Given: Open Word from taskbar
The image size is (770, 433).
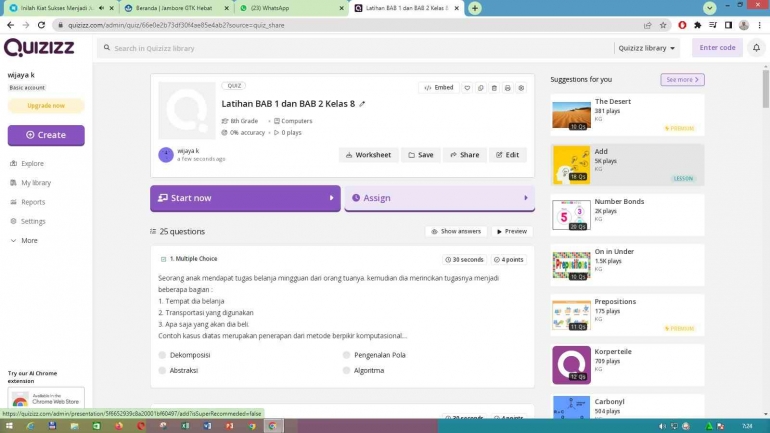Looking at the screenshot, I should 207,426.
